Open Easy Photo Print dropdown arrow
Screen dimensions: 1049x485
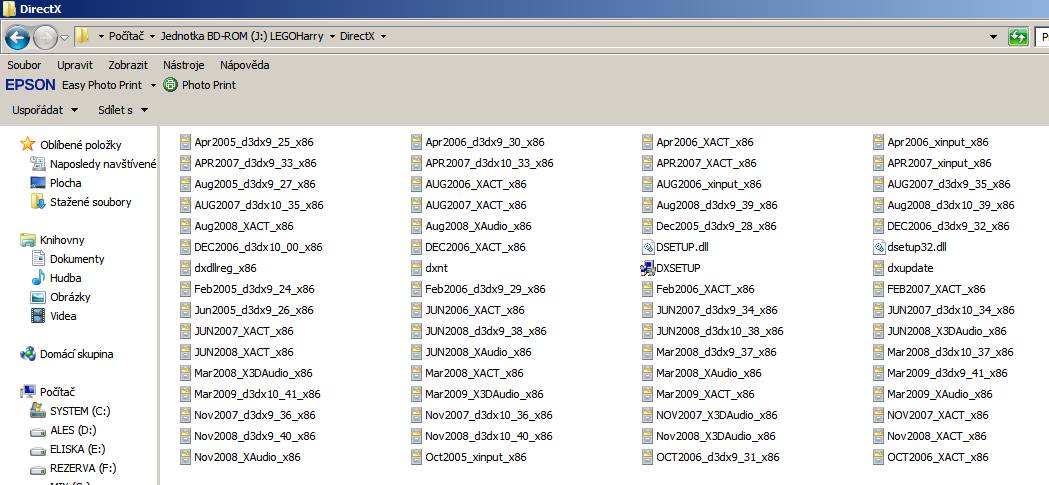click(x=153, y=86)
